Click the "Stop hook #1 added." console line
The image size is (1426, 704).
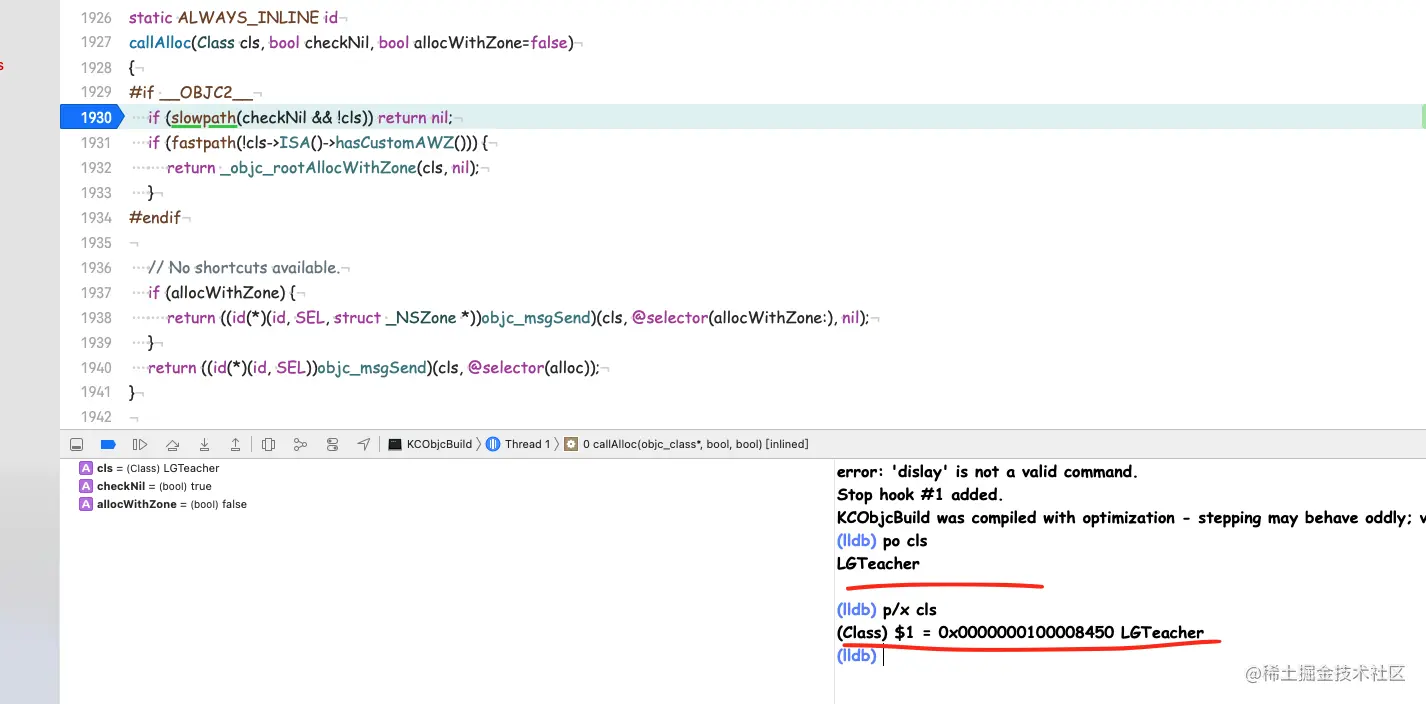coord(920,495)
